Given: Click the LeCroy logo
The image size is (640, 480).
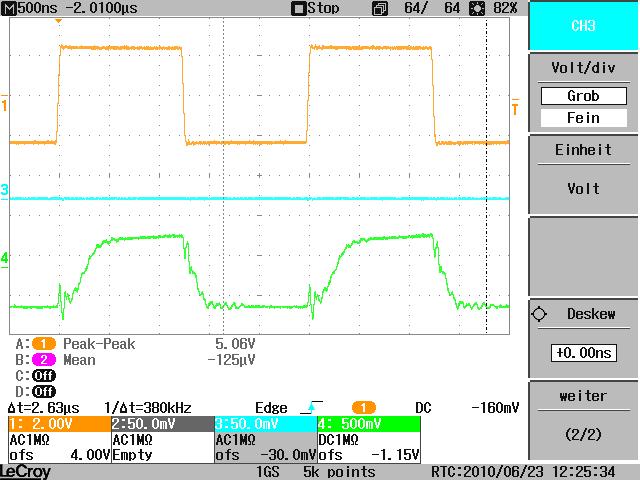Looking at the screenshot, I should coord(25,472).
